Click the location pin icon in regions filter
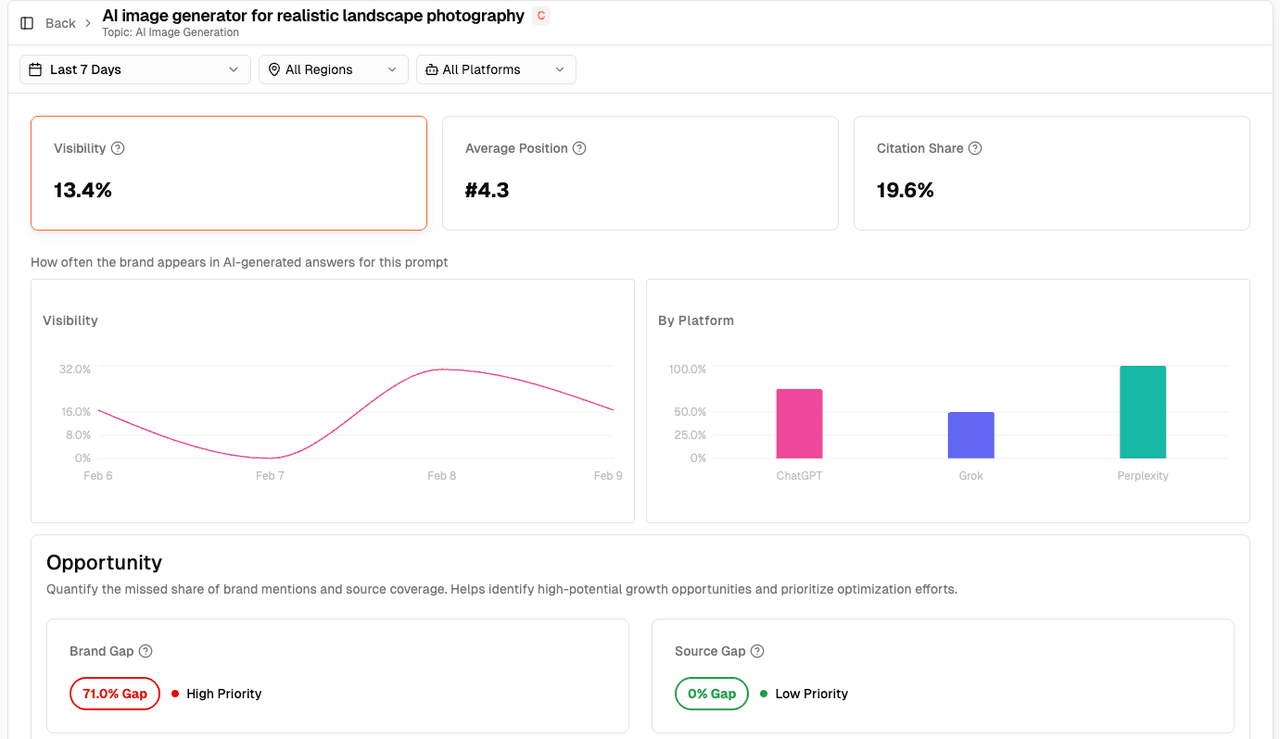The height and width of the screenshot is (739, 1280). point(274,70)
